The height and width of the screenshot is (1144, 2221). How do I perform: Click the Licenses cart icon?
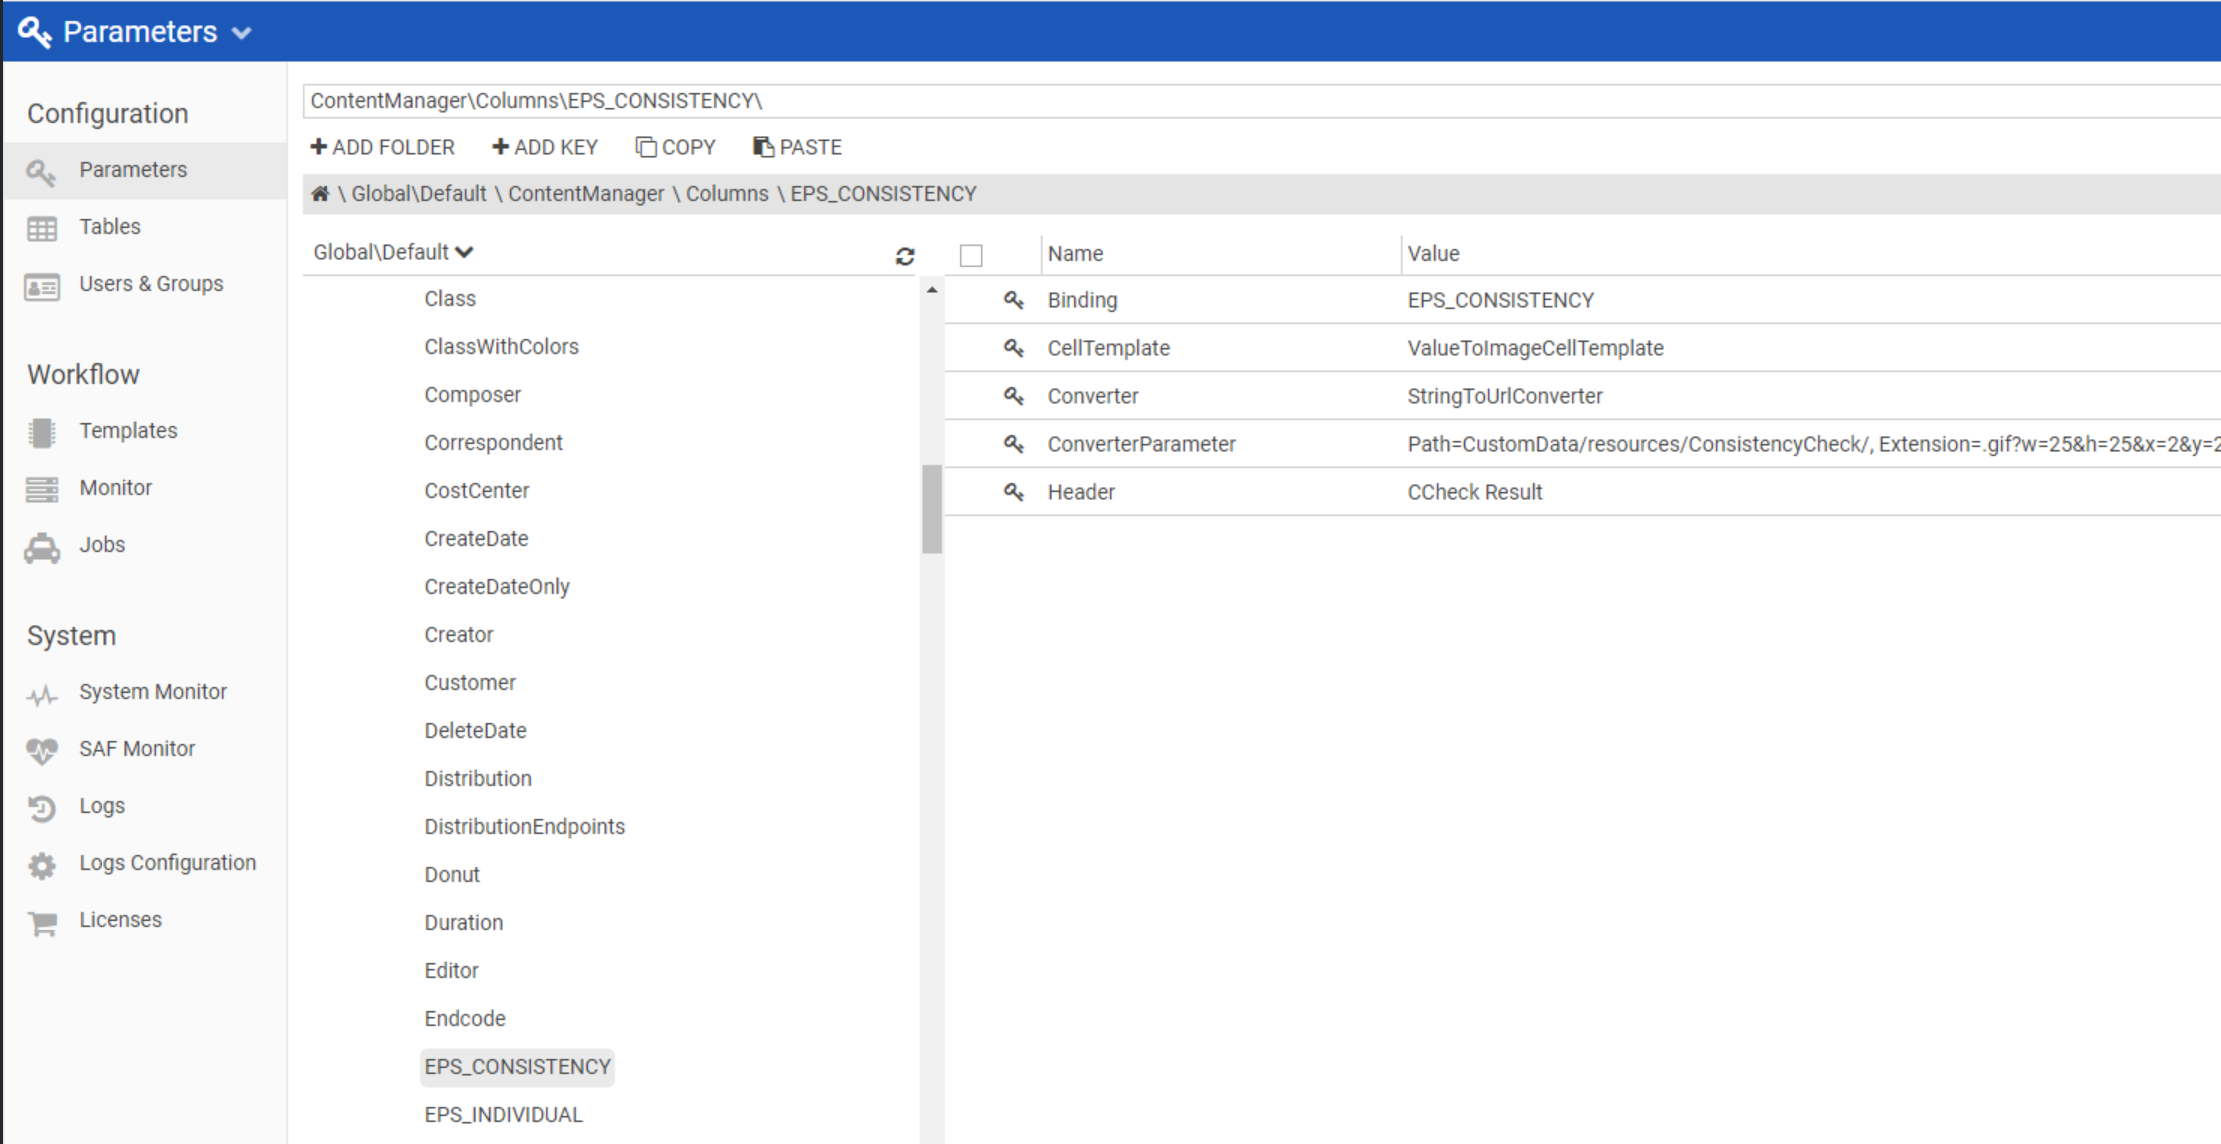click(42, 922)
